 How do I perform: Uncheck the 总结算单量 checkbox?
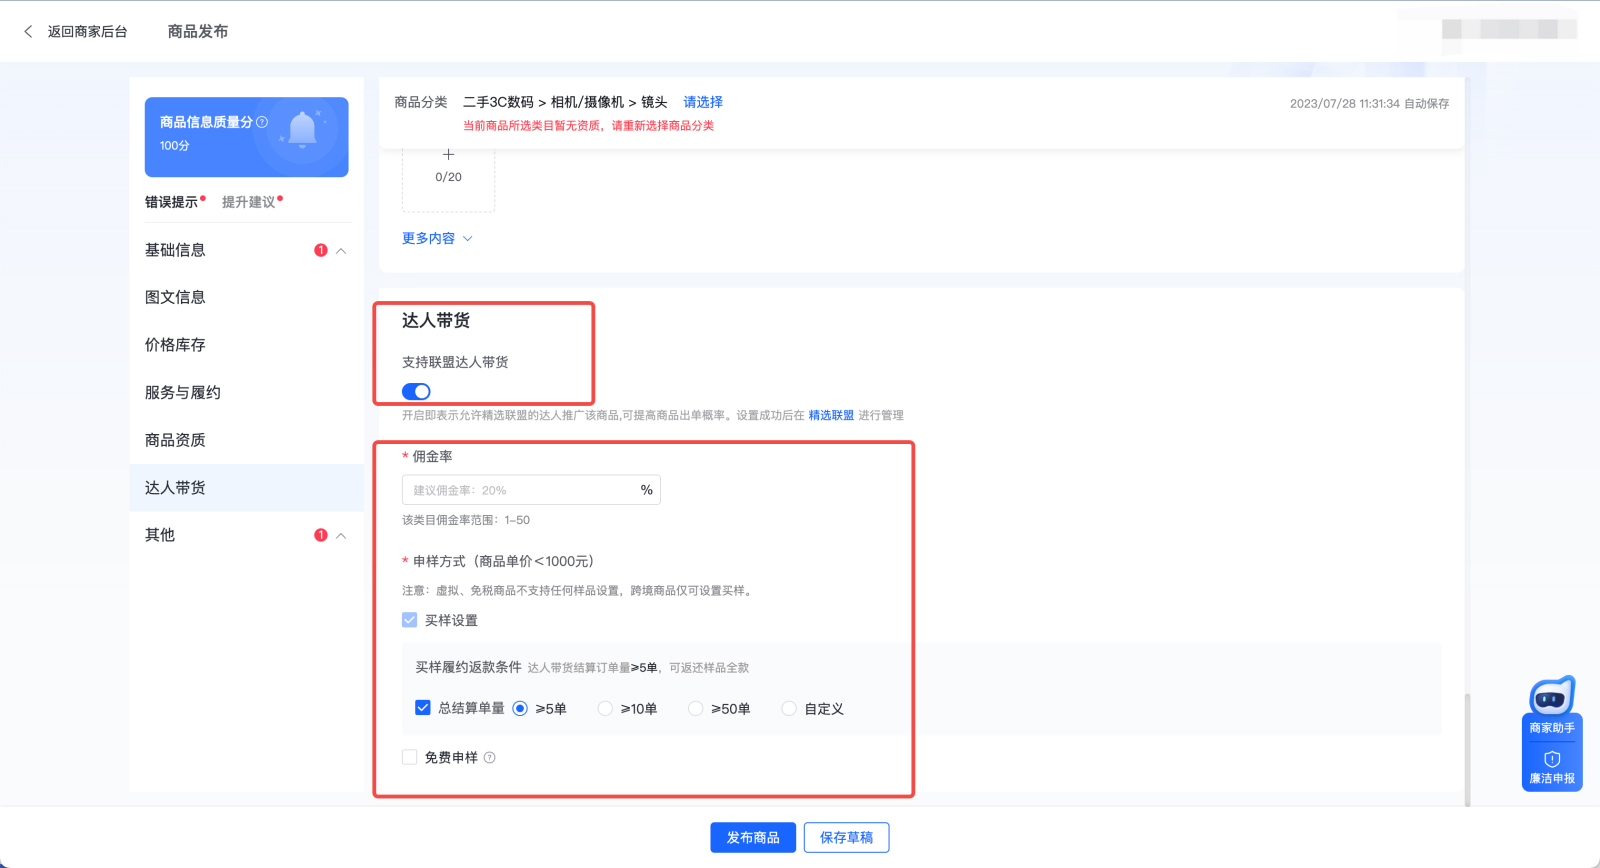point(423,708)
